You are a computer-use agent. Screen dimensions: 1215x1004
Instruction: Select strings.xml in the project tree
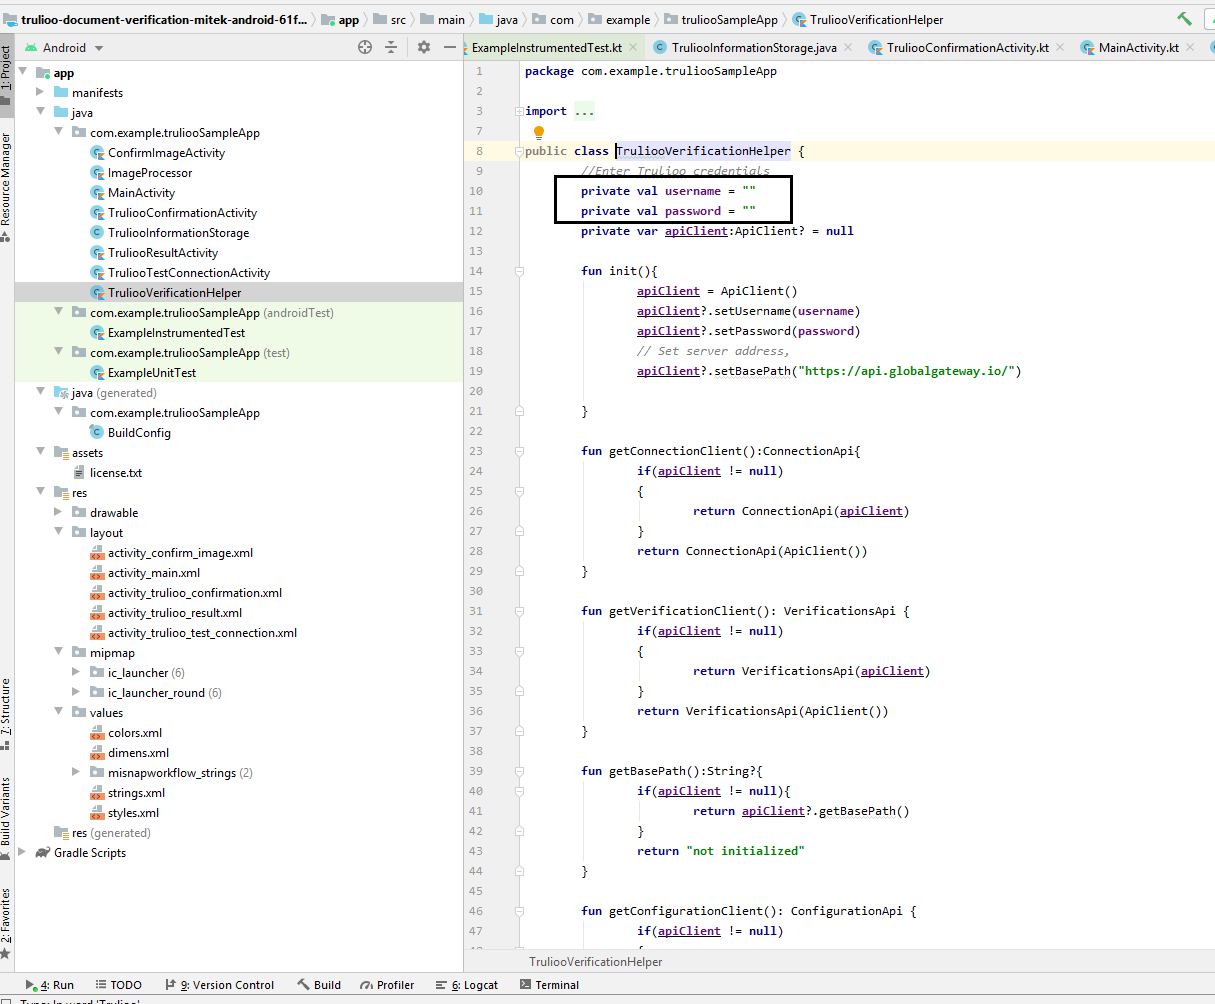point(136,793)
